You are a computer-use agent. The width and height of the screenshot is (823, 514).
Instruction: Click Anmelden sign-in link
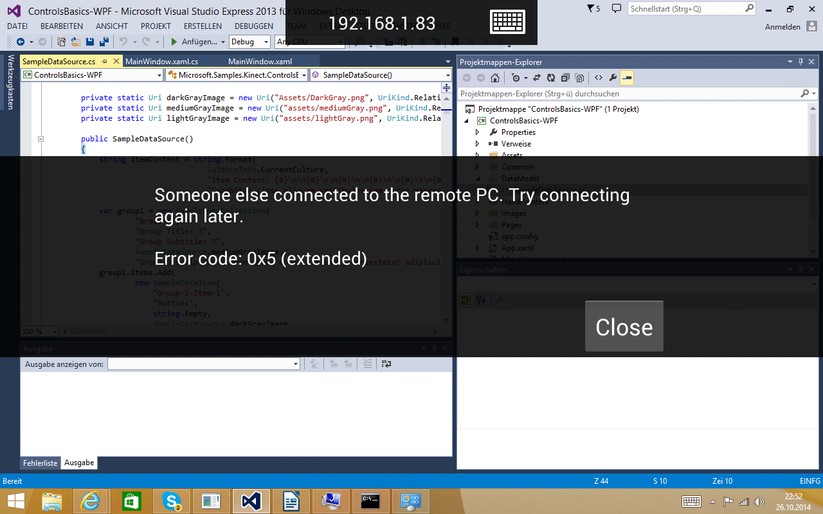(782, 27)
